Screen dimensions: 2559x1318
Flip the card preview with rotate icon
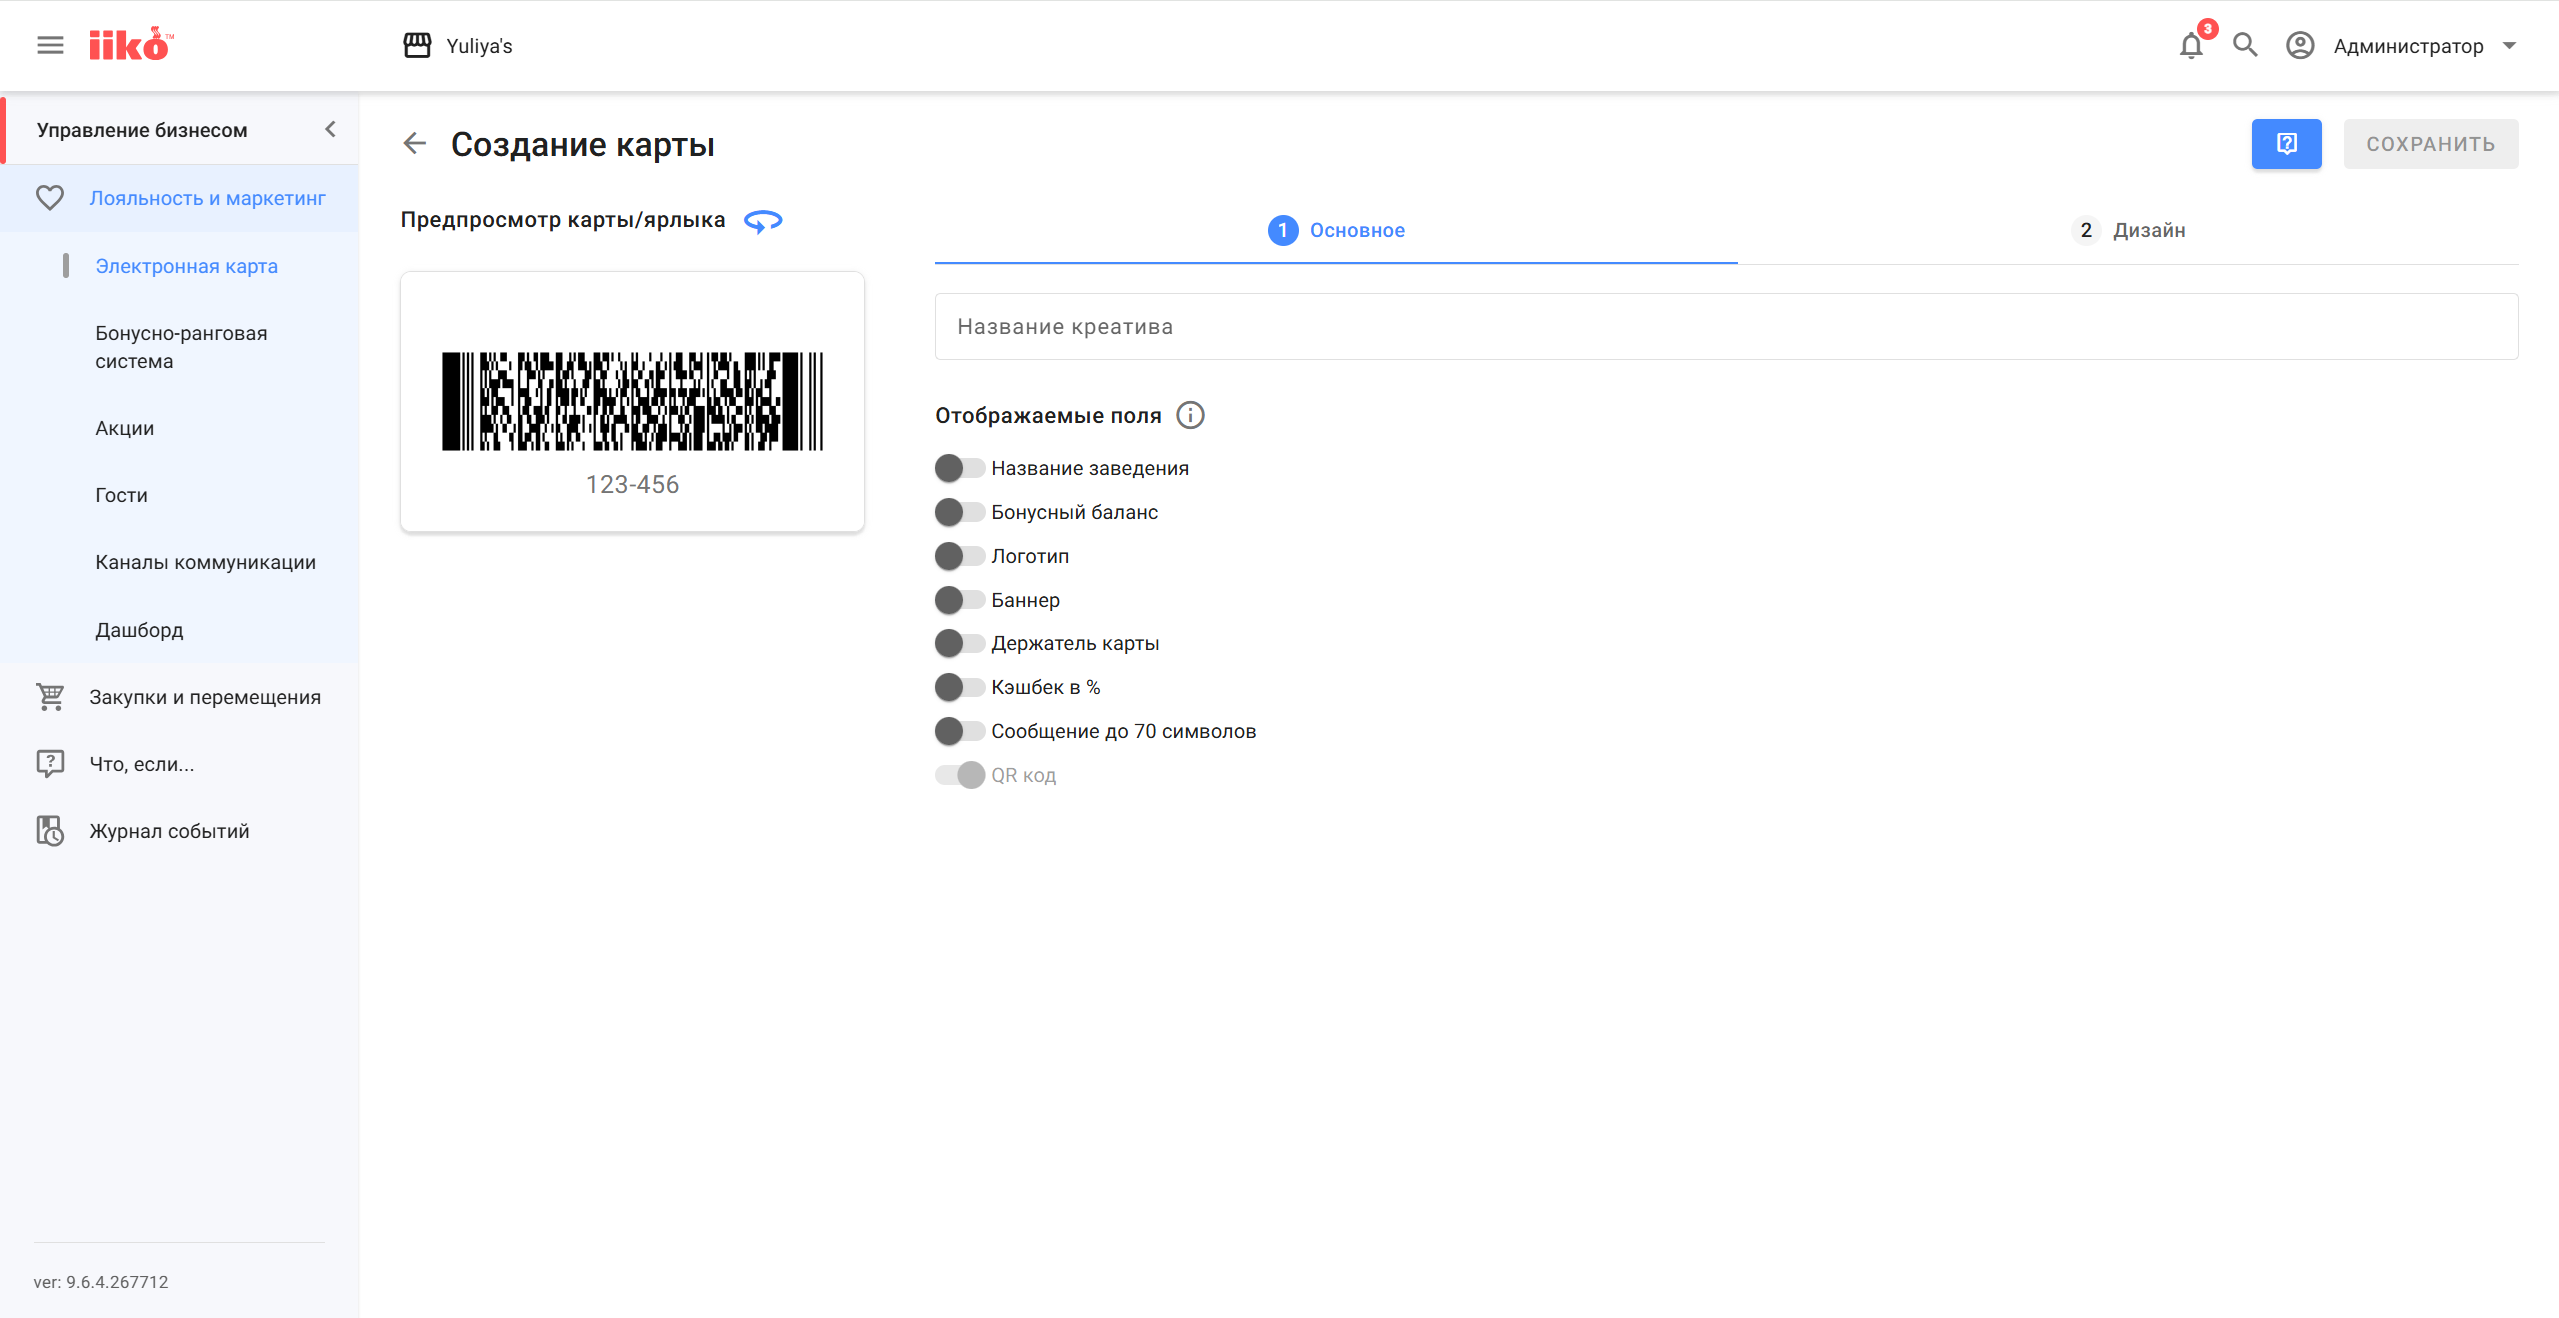(x=763, y=220)
